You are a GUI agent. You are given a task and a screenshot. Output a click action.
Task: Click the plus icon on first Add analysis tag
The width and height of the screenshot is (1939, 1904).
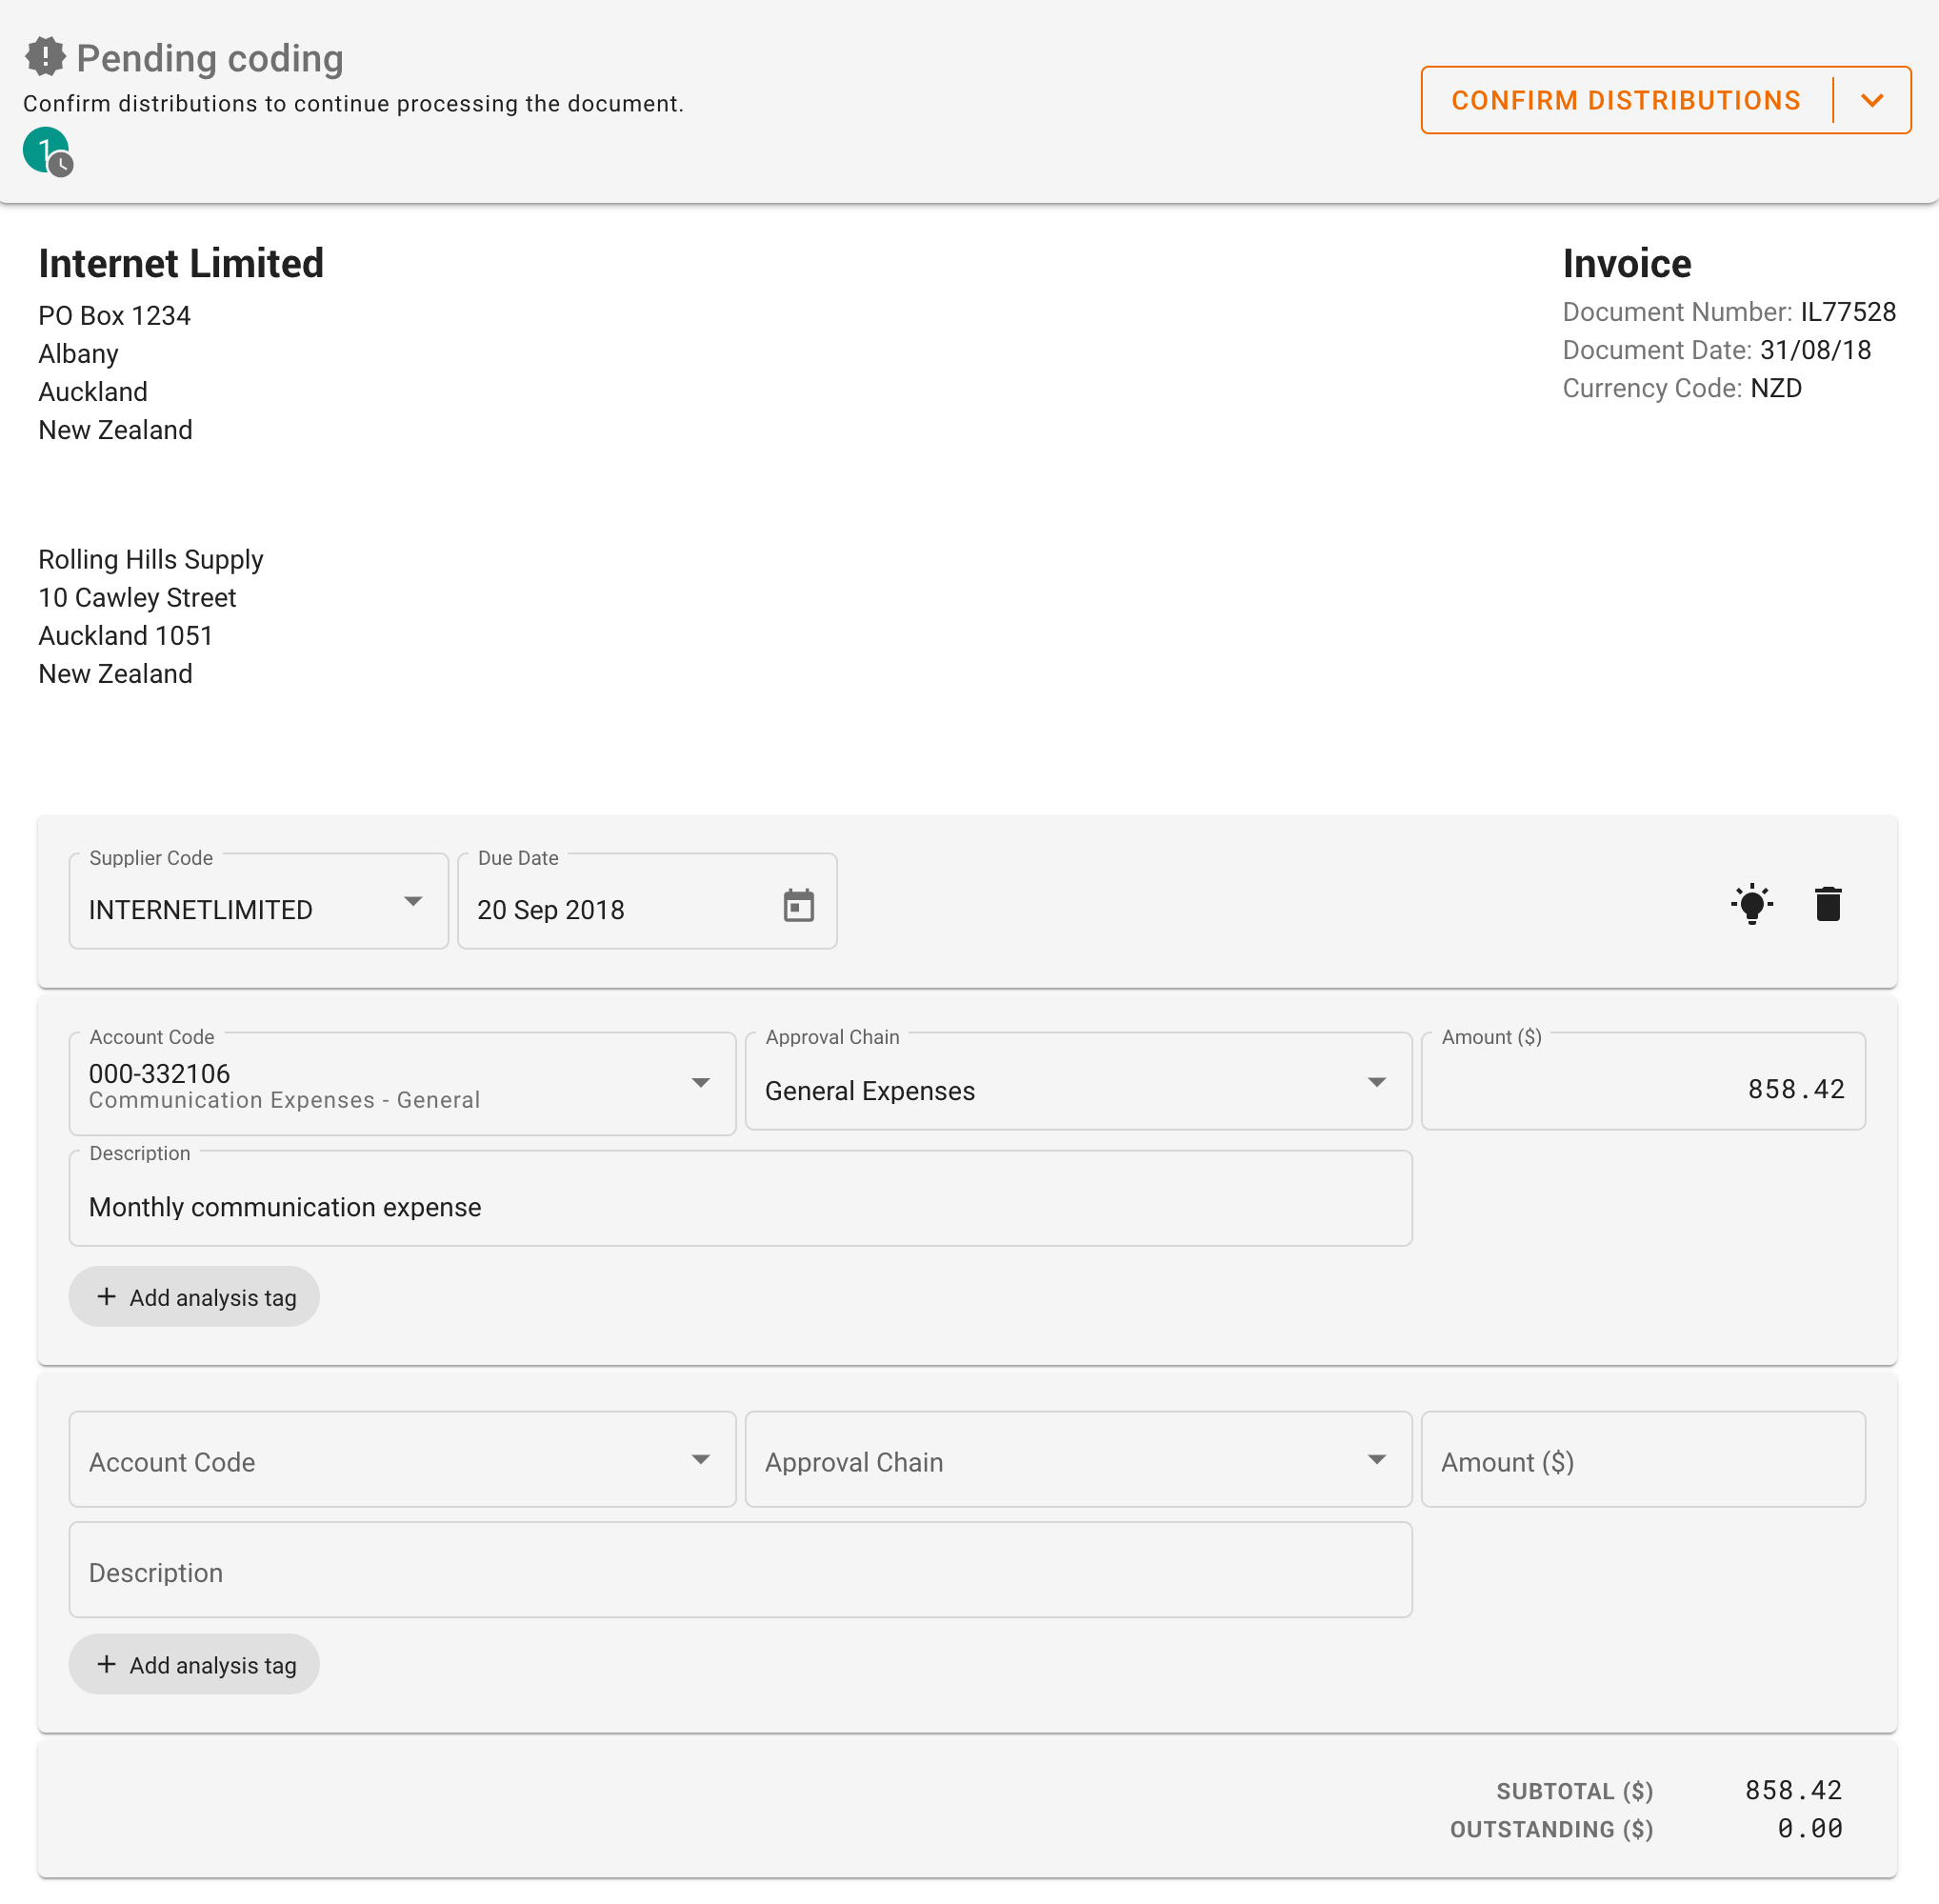(x=107, y=1296)
